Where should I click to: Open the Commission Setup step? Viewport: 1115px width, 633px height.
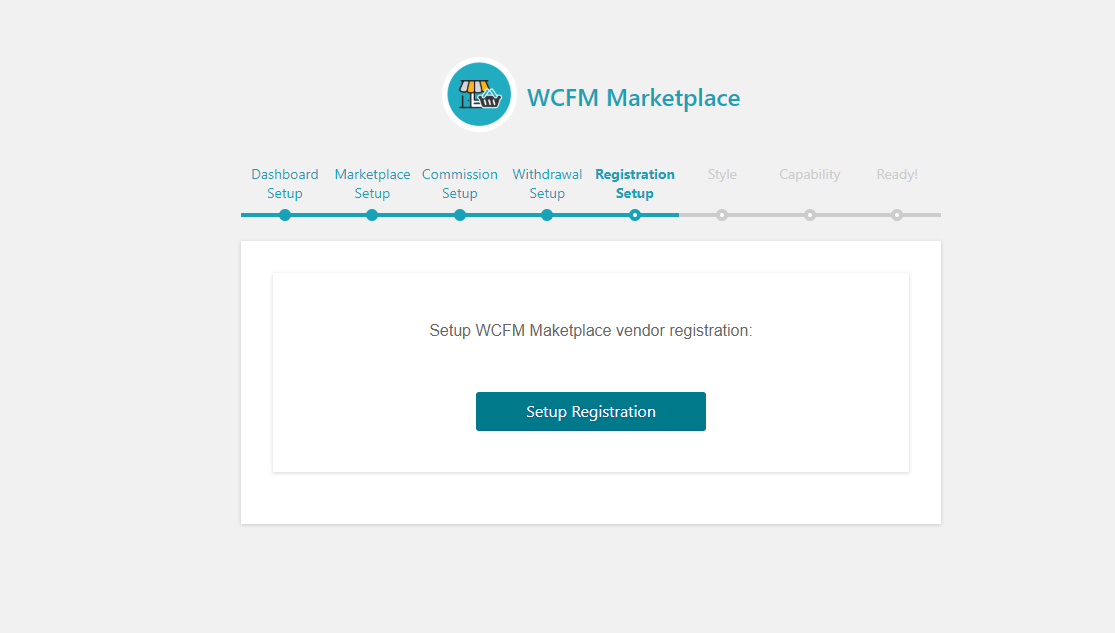tap(459, 183)
